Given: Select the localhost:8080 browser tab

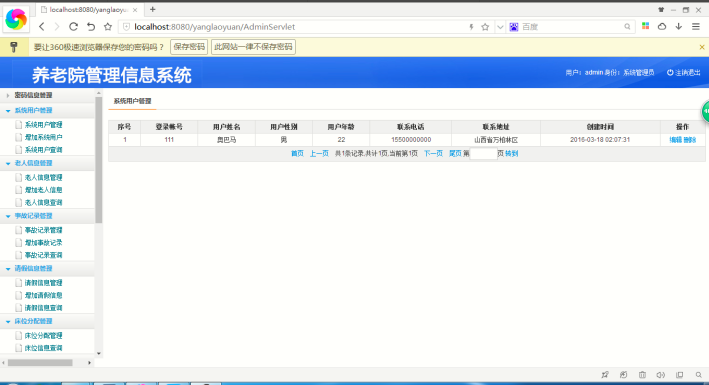Looking at the screenshot, I should 89,10.
